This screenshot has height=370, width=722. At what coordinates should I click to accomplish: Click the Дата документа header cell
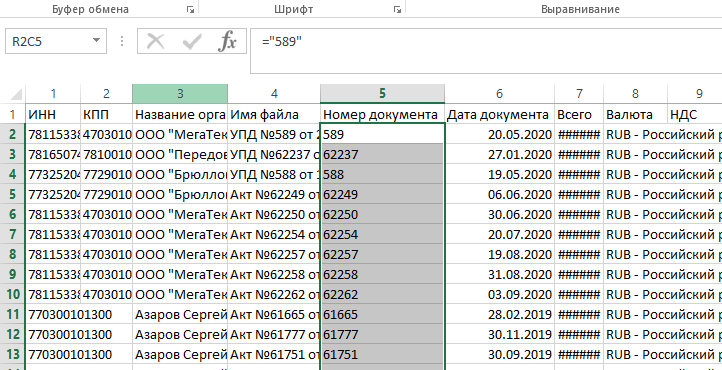click(x=500, y=114)
